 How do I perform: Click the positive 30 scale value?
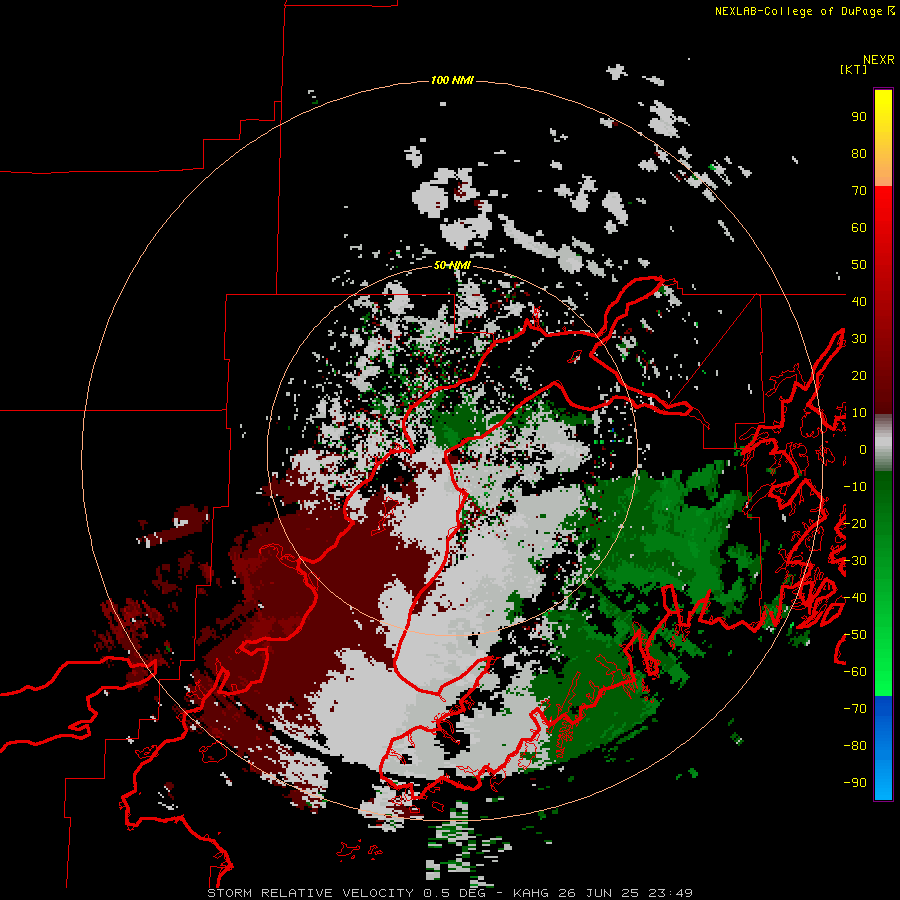point(859,339)
